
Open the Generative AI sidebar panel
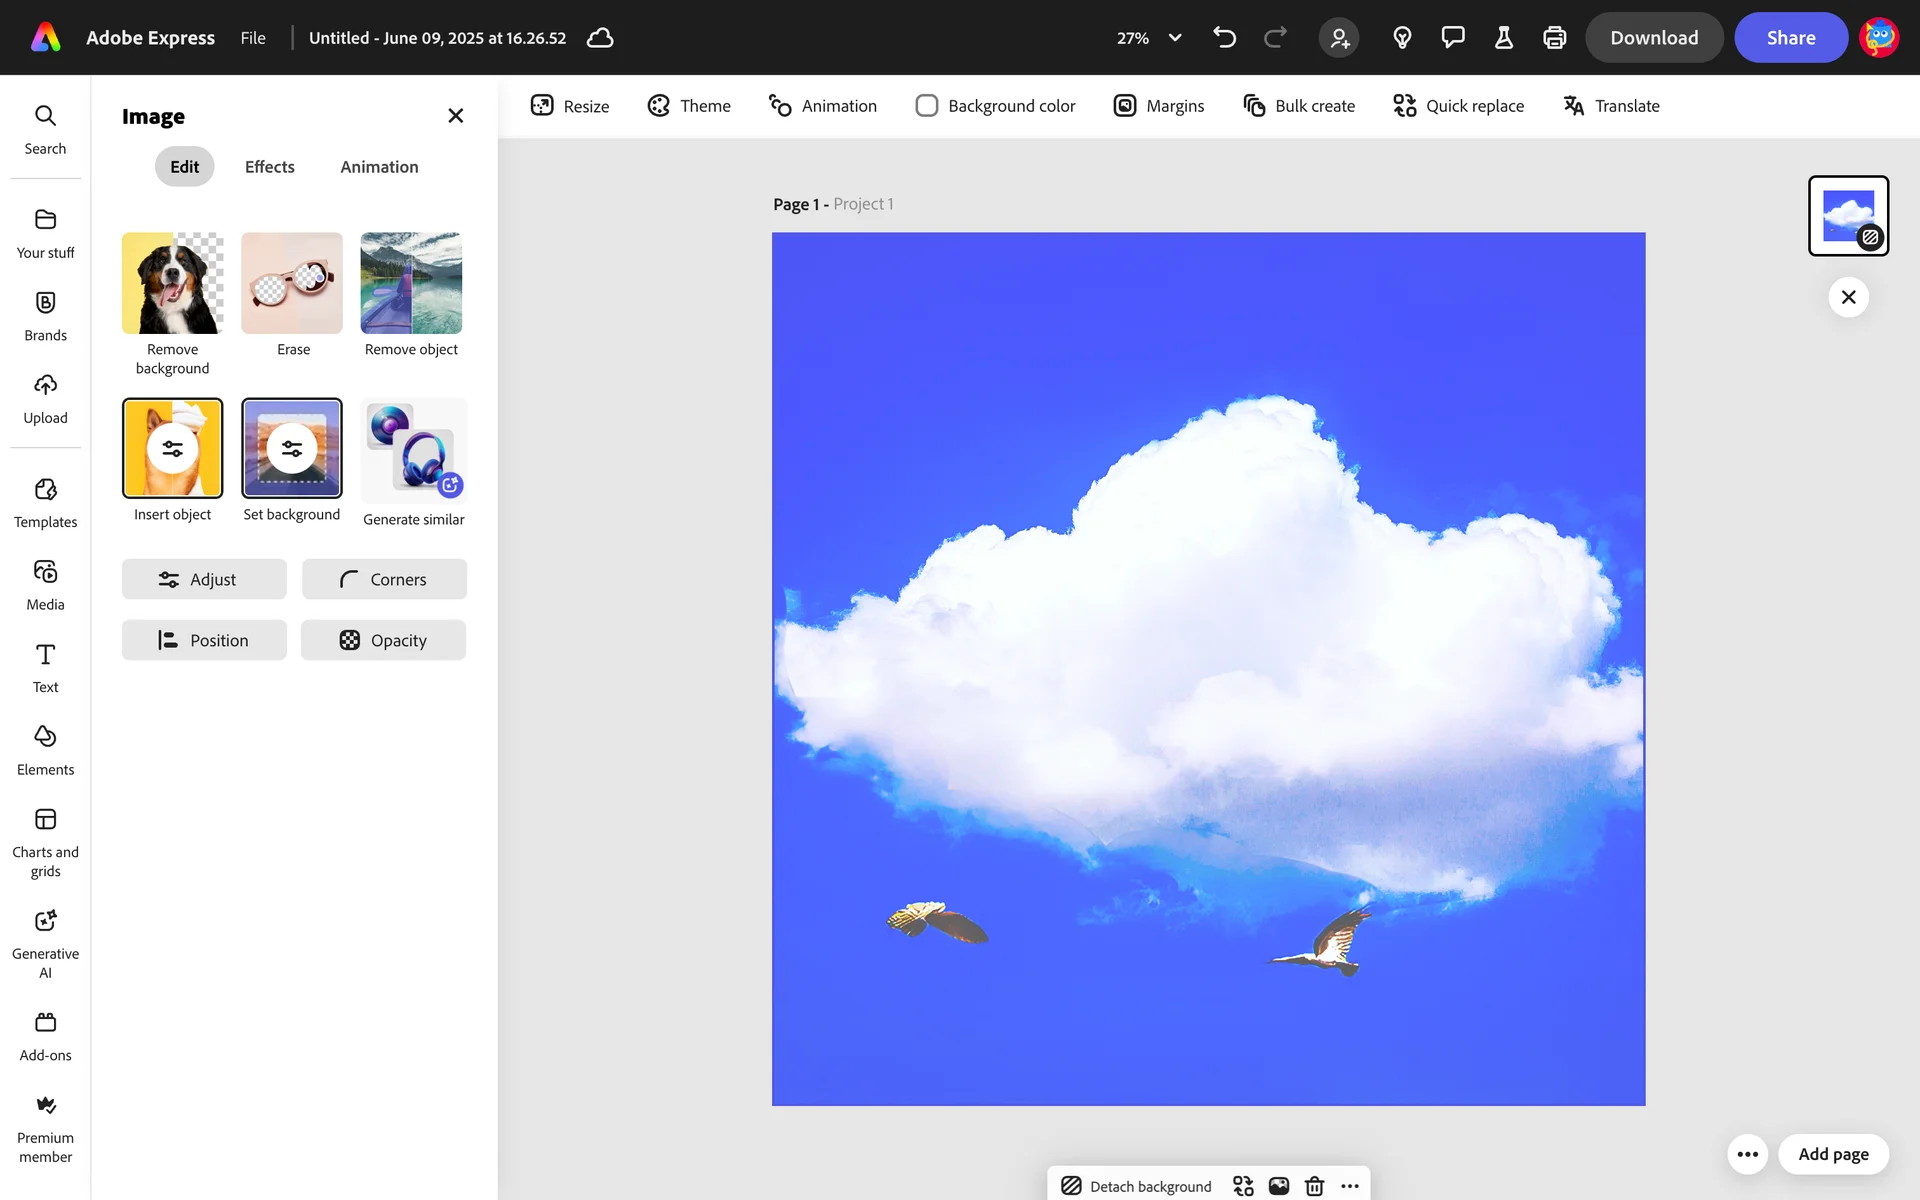pos(45,943)
